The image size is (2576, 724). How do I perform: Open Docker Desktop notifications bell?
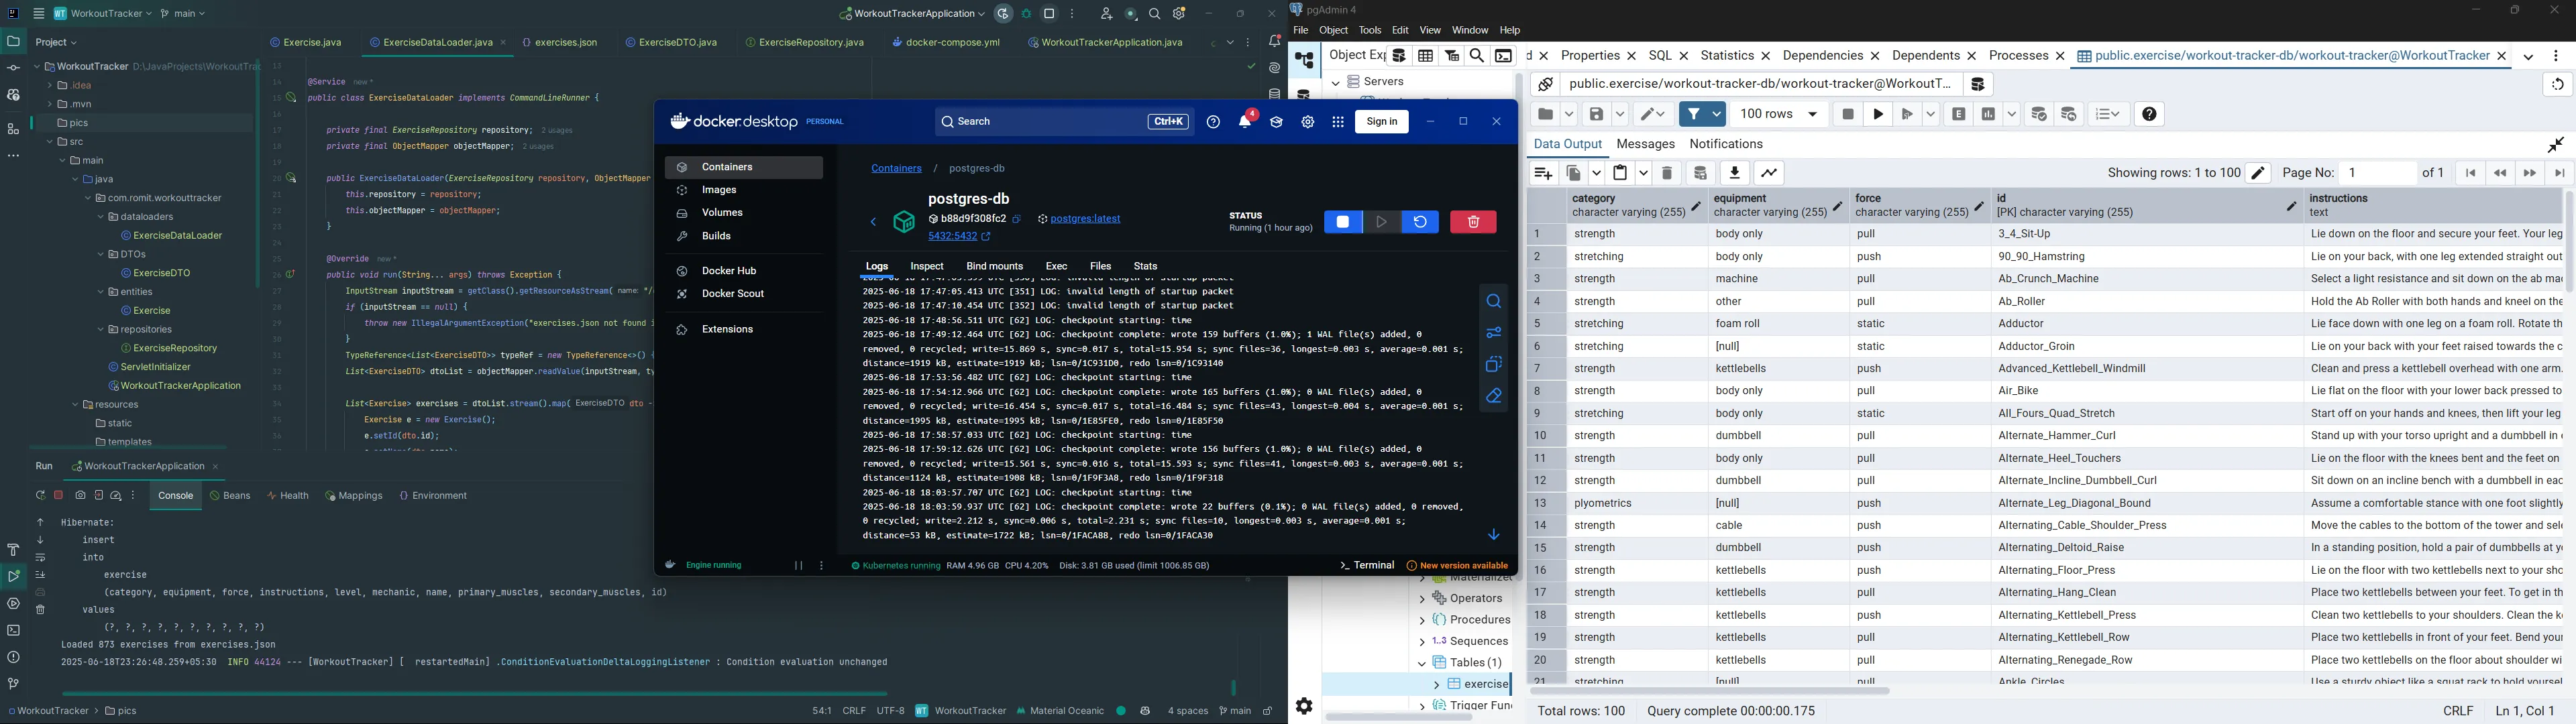pos(1245,122)
